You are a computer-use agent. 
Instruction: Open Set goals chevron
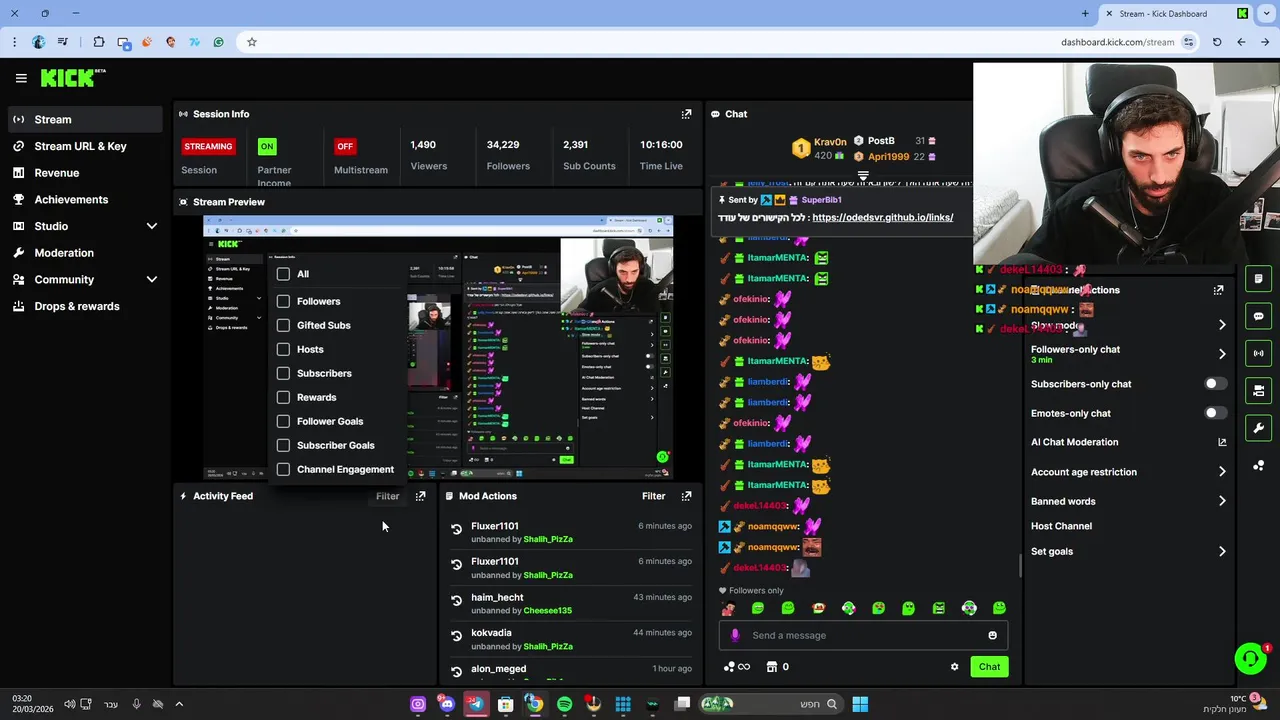1222,551
